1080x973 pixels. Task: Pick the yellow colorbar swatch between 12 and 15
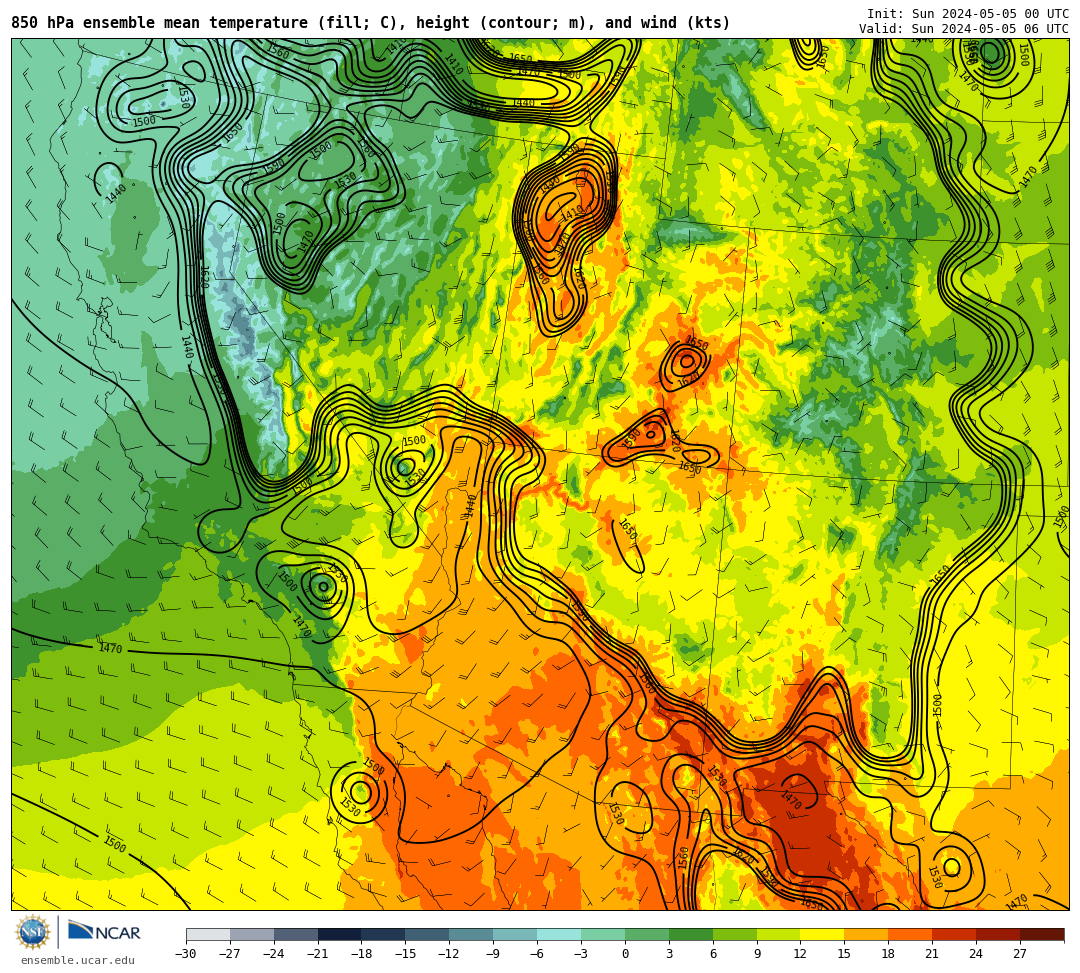coord(823,934)
